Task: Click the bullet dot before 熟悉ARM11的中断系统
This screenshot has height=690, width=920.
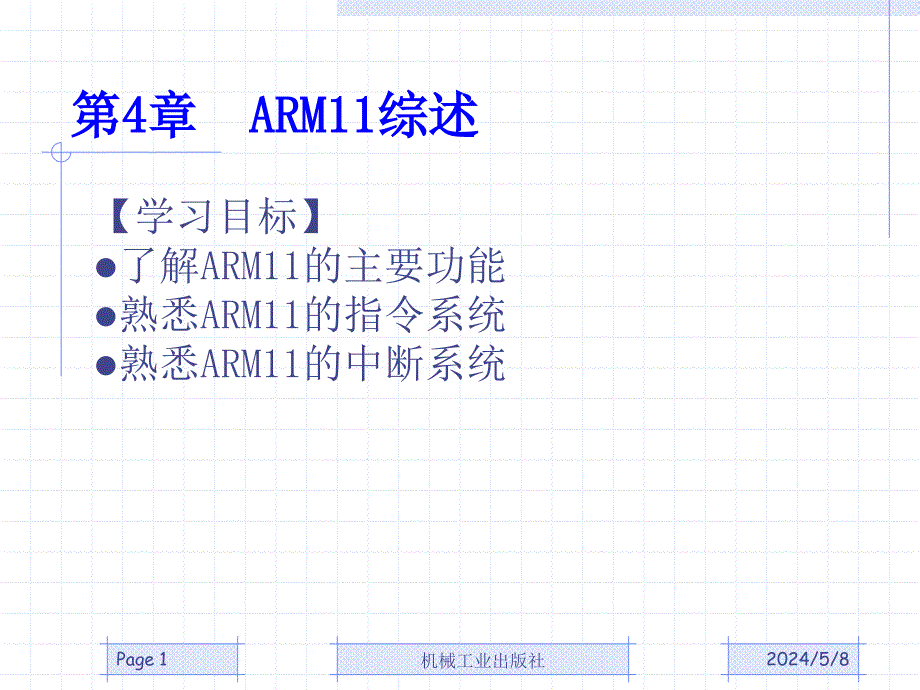Action: [107, 365]
